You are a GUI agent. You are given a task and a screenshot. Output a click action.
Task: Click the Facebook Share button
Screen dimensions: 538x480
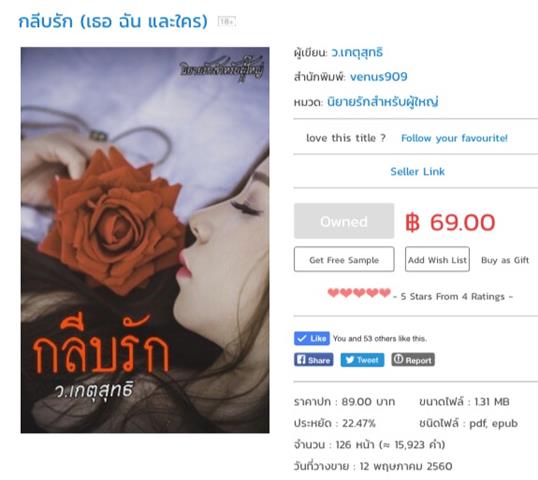313,360
